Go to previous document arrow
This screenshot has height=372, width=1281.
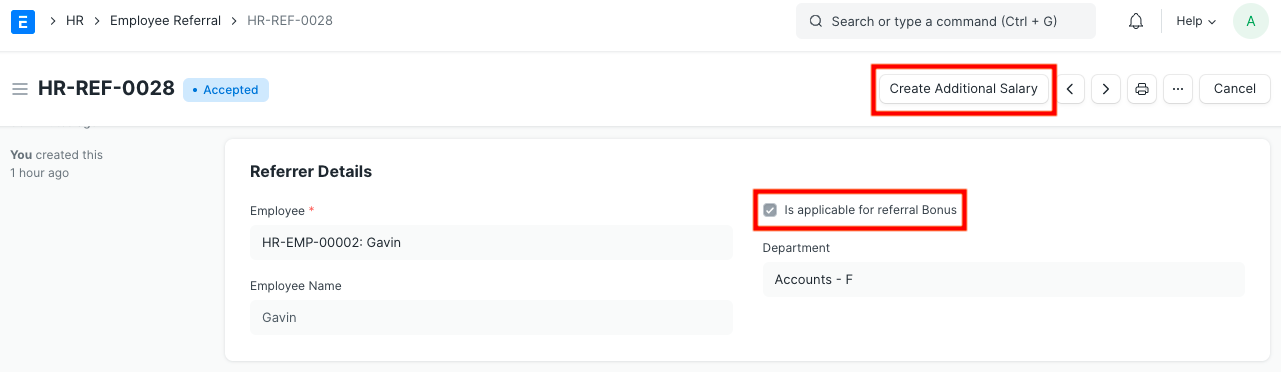[1070, 89]
